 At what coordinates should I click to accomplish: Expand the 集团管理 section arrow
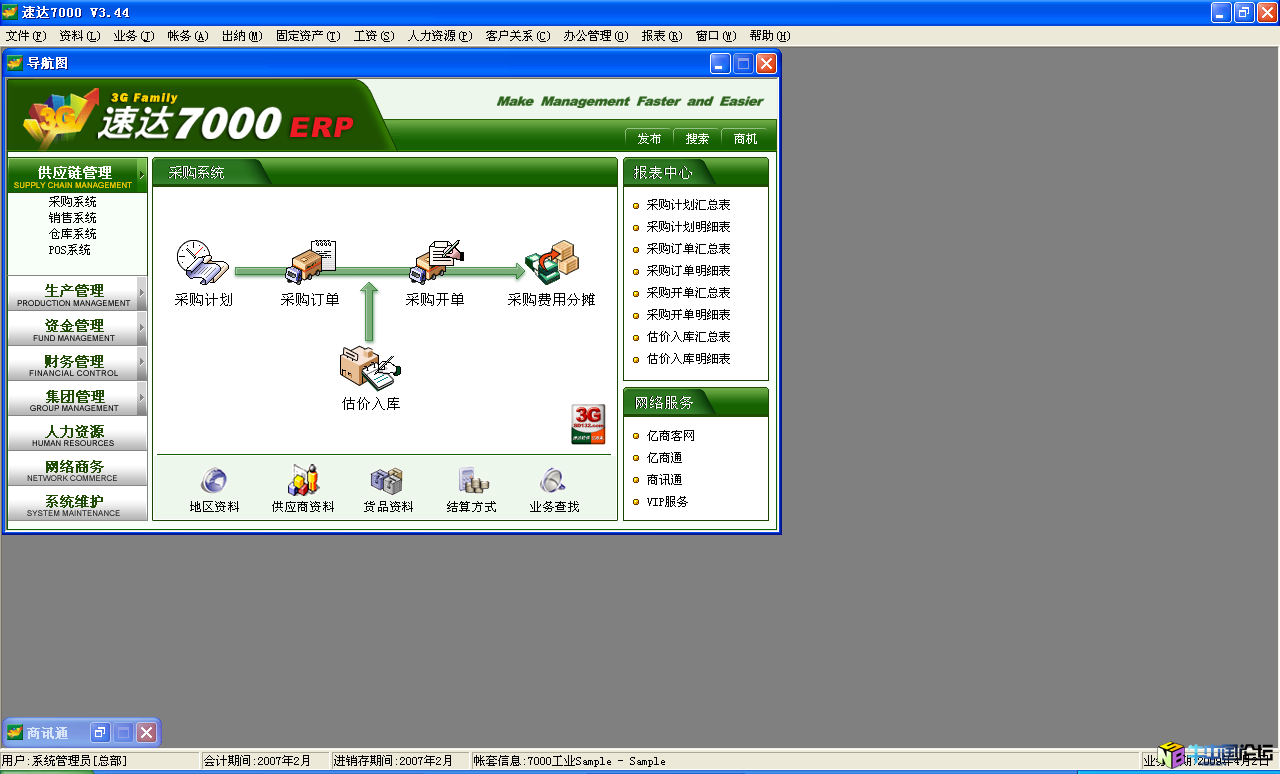pos(141,398)
